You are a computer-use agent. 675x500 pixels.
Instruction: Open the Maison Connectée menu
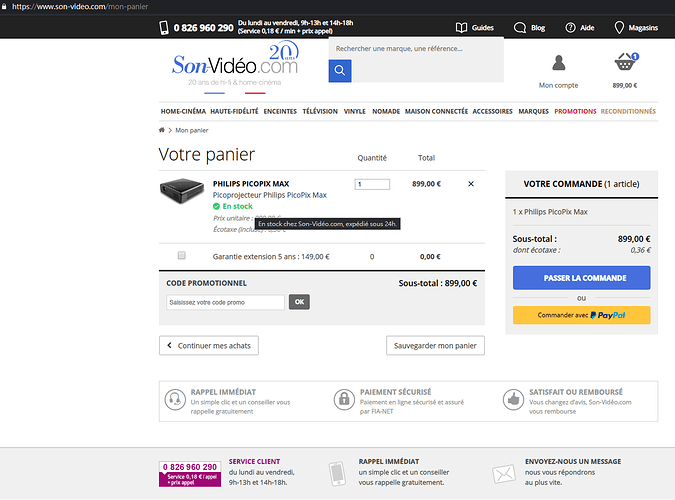tap(437, 112)
